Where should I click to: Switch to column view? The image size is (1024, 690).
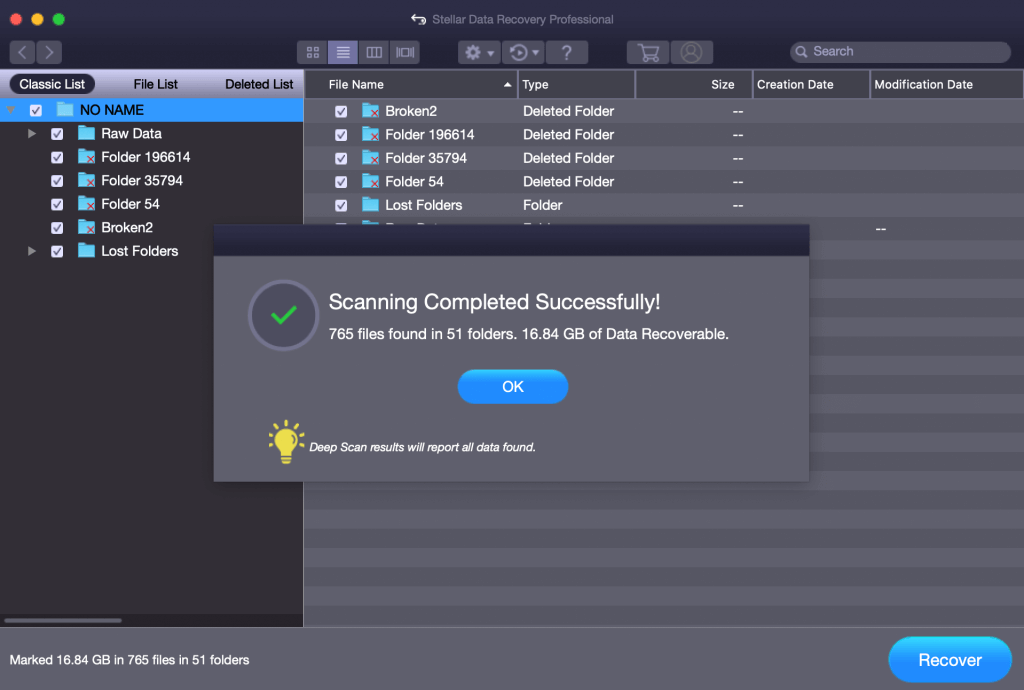point(374,52)
